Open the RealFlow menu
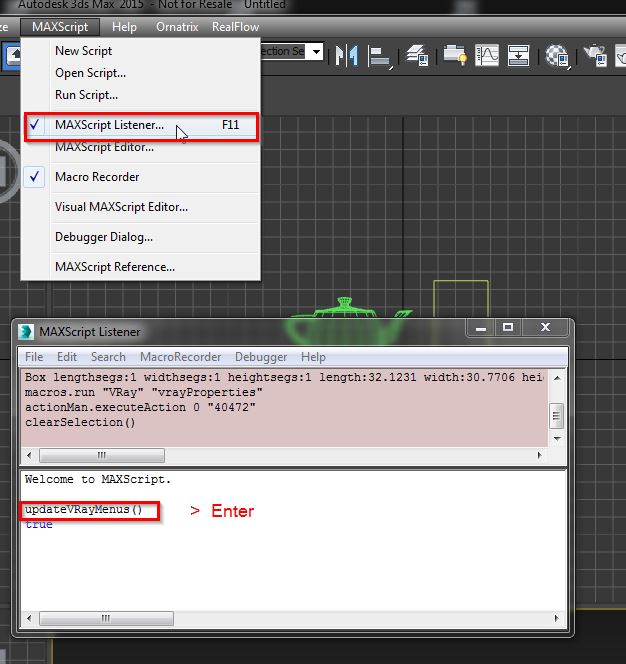 point(235,27)
